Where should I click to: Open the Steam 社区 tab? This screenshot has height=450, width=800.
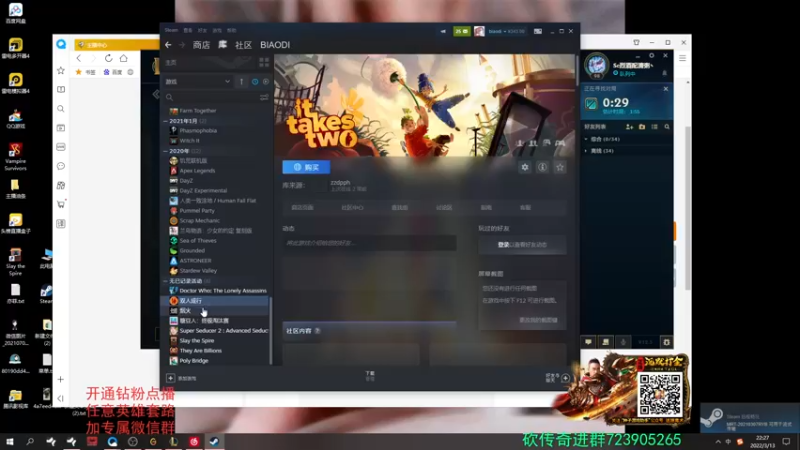click(243, 45)
